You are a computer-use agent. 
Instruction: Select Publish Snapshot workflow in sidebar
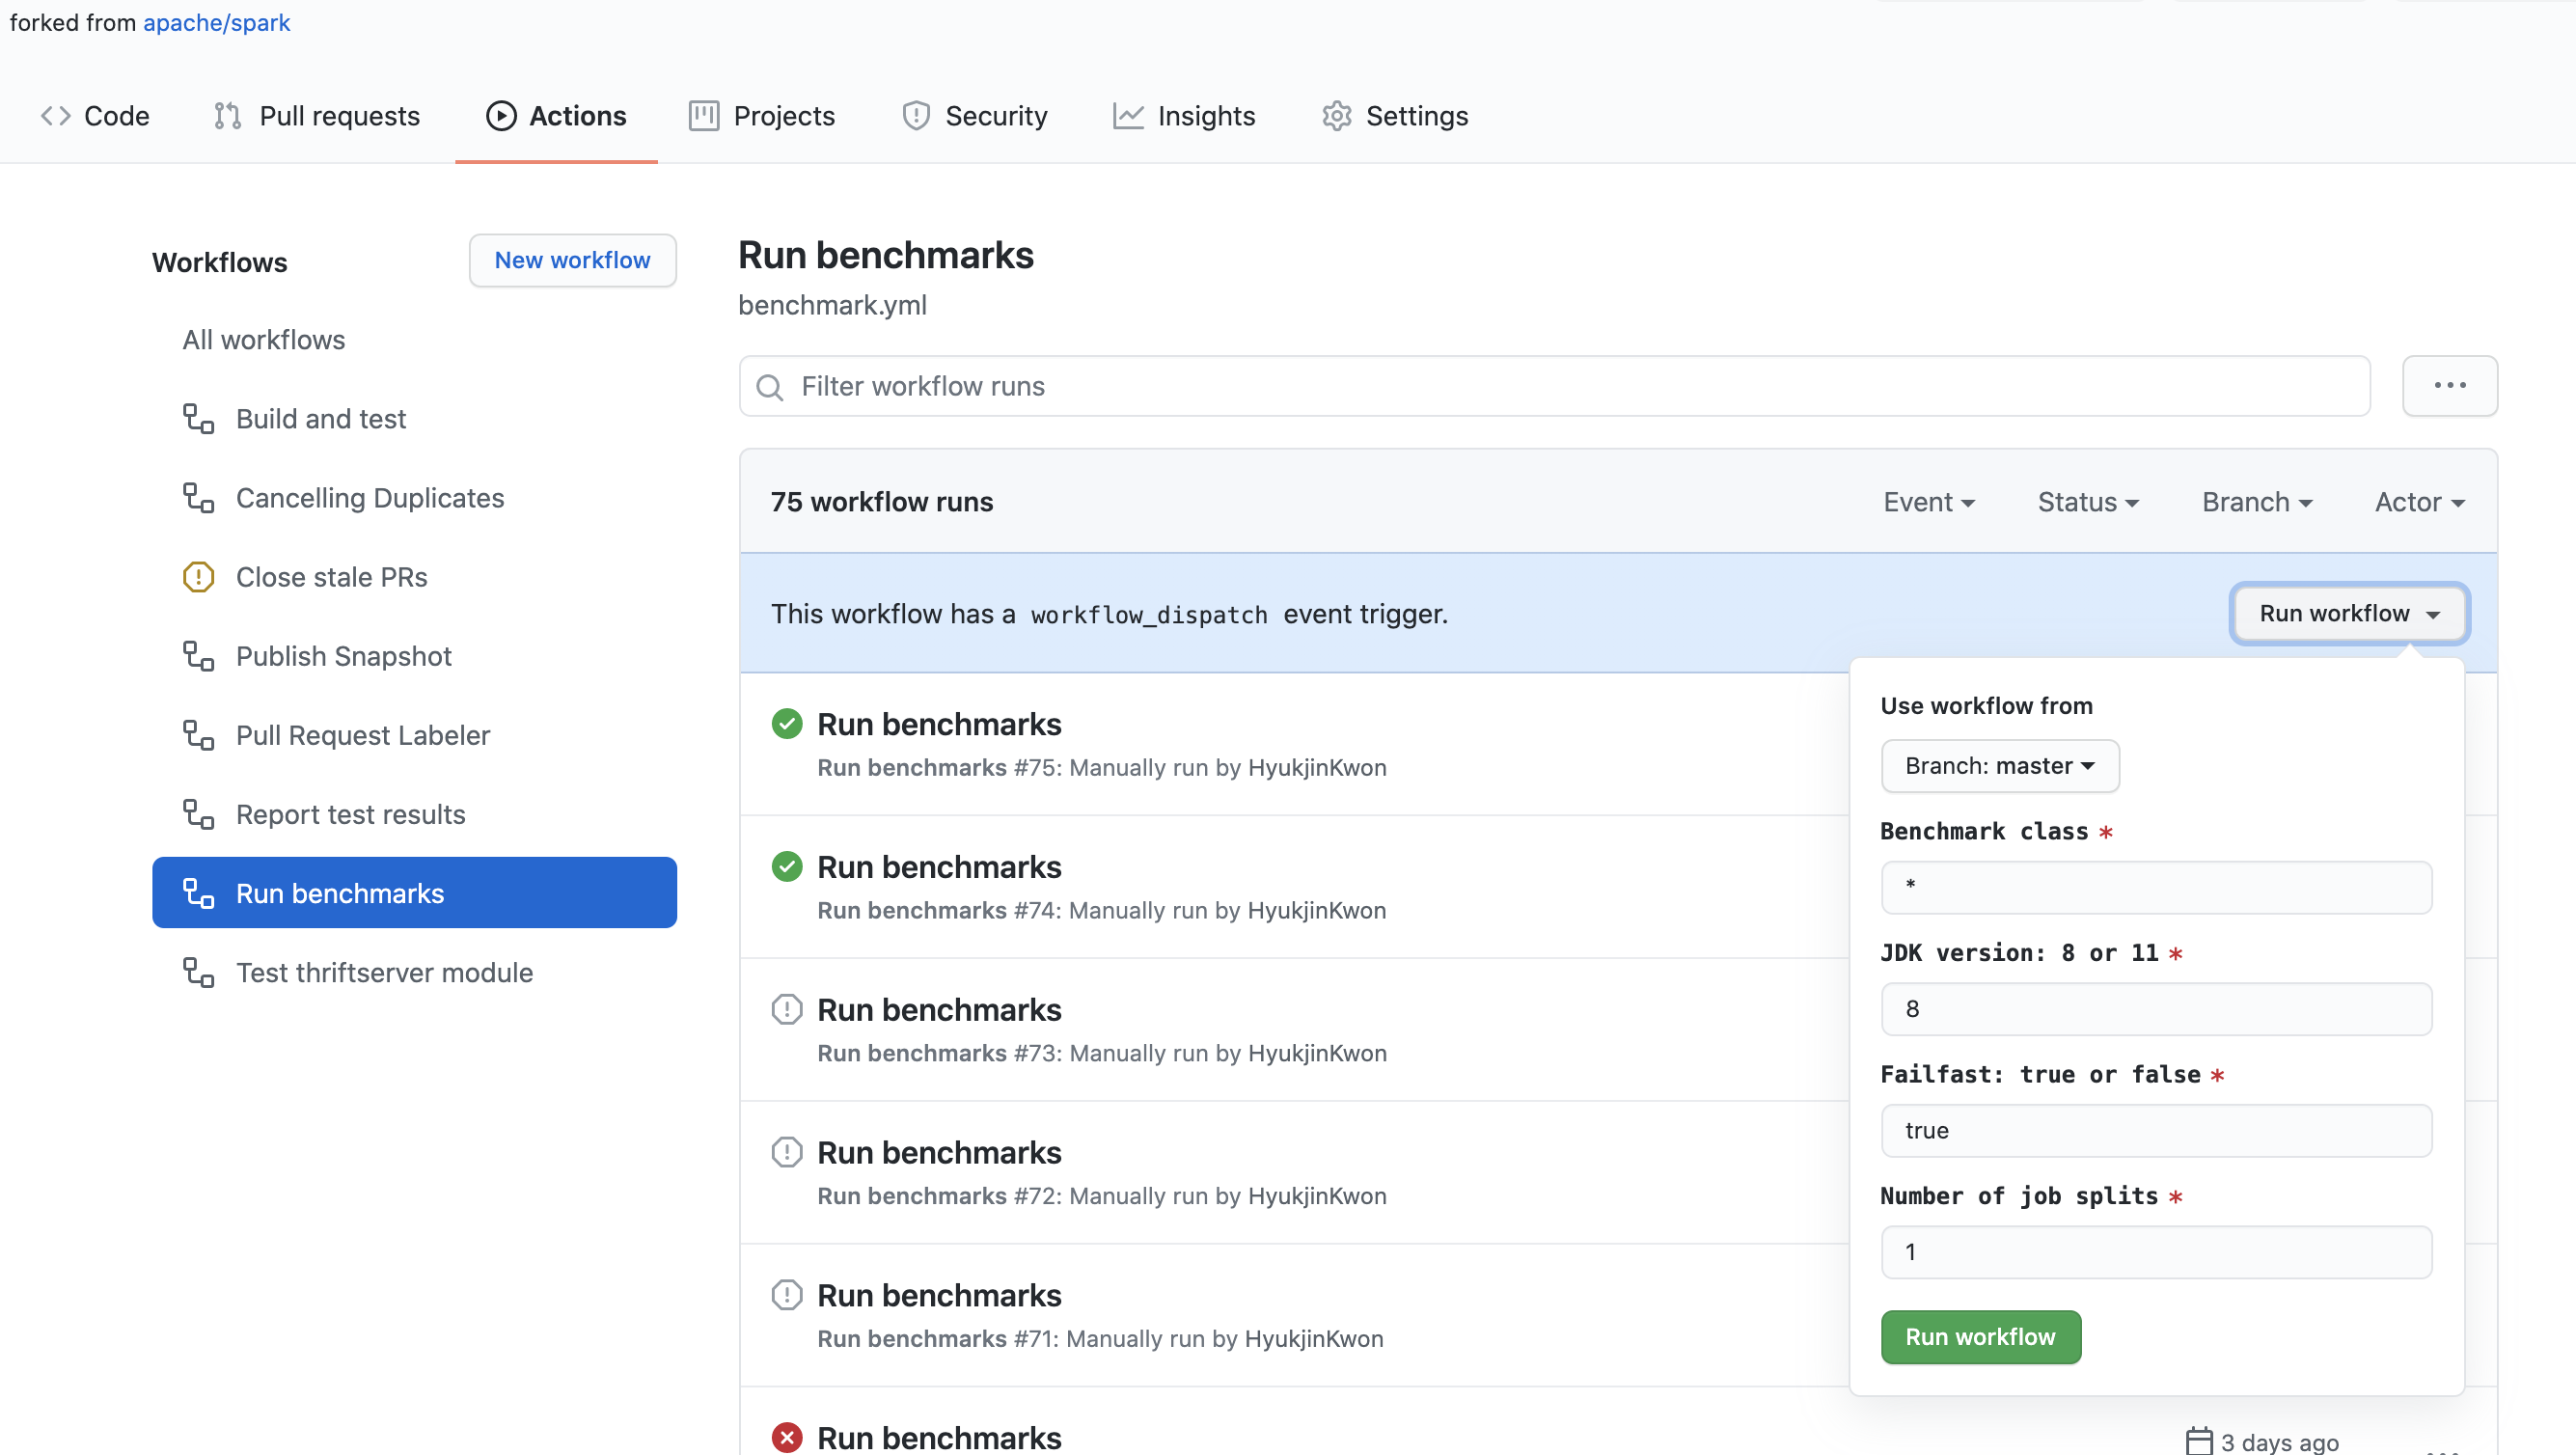[343, 656]
